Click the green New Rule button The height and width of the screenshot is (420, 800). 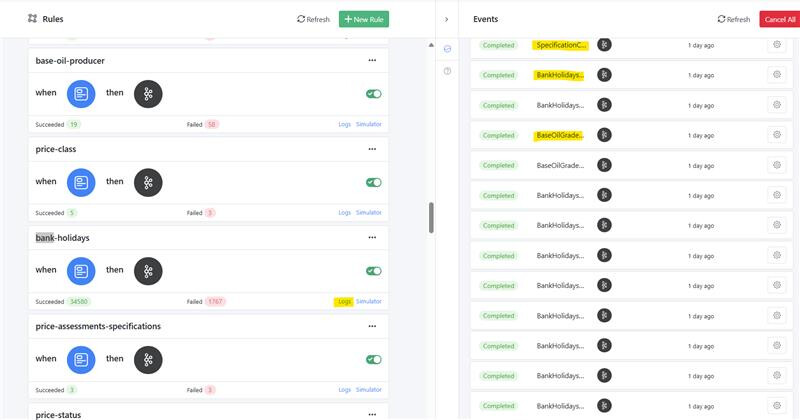pos(364,19)
